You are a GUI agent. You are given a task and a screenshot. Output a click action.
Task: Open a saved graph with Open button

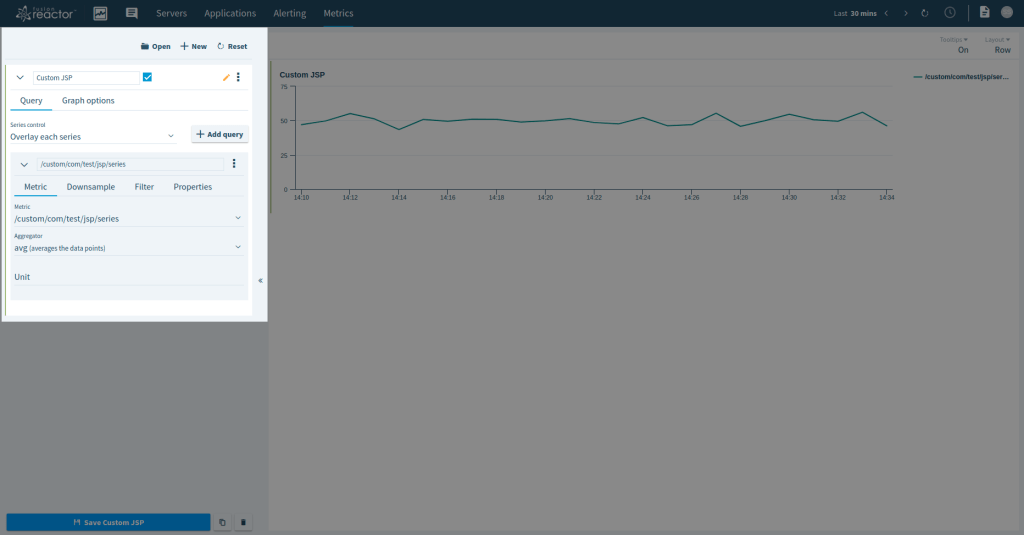[x=155, y=46]
